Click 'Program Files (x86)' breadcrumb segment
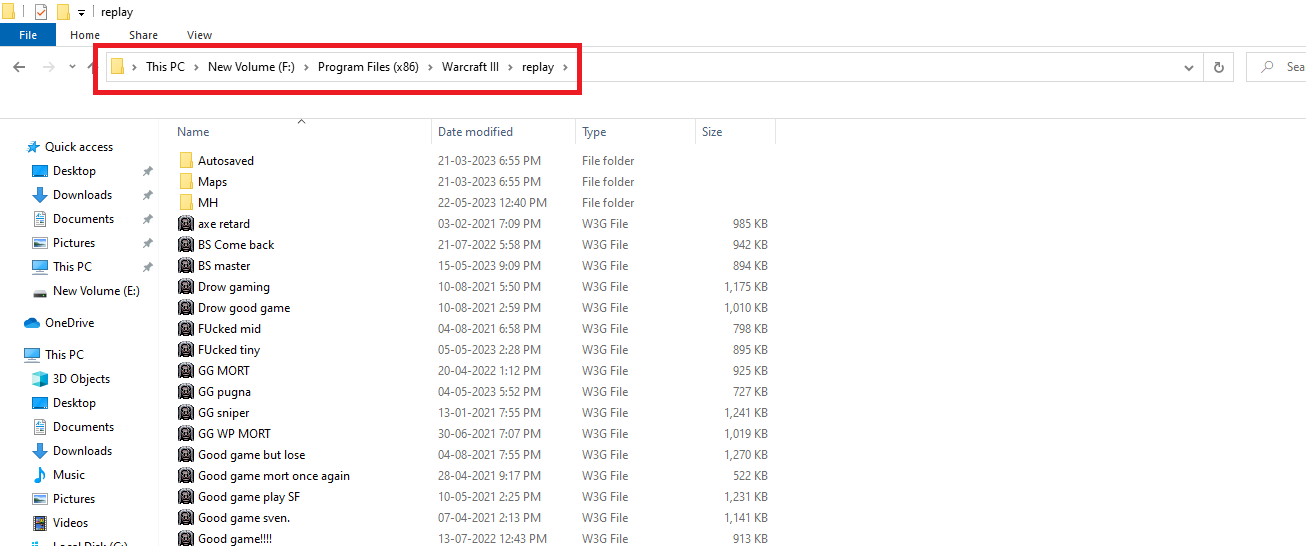Image resolution: width=1306 pixels, height=546 pixels. tap(368, 67)
